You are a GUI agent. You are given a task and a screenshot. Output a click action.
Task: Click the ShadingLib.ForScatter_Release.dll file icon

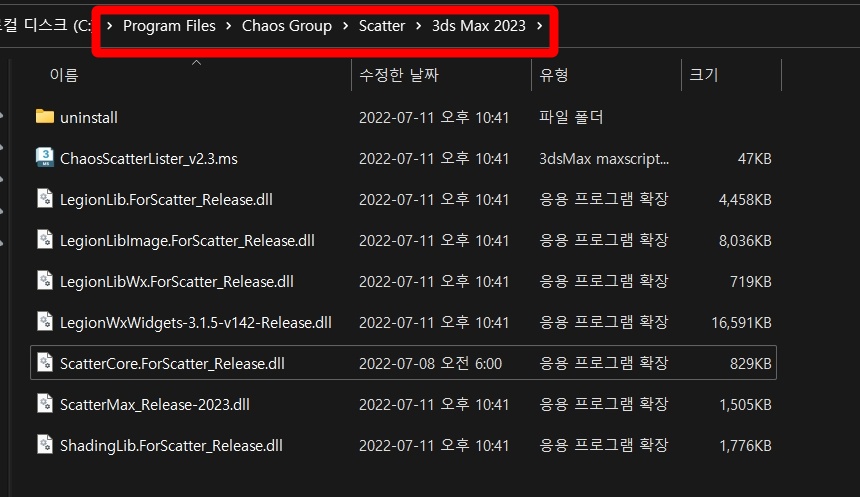(x=45, y=444)
